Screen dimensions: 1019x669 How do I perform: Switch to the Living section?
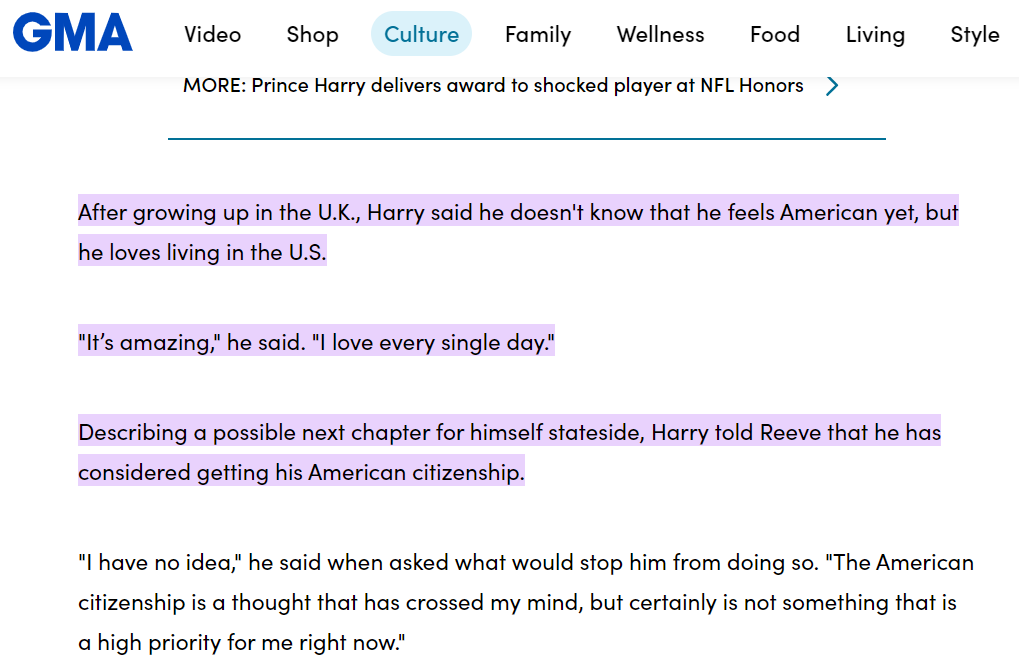click(x=874, y=34)
